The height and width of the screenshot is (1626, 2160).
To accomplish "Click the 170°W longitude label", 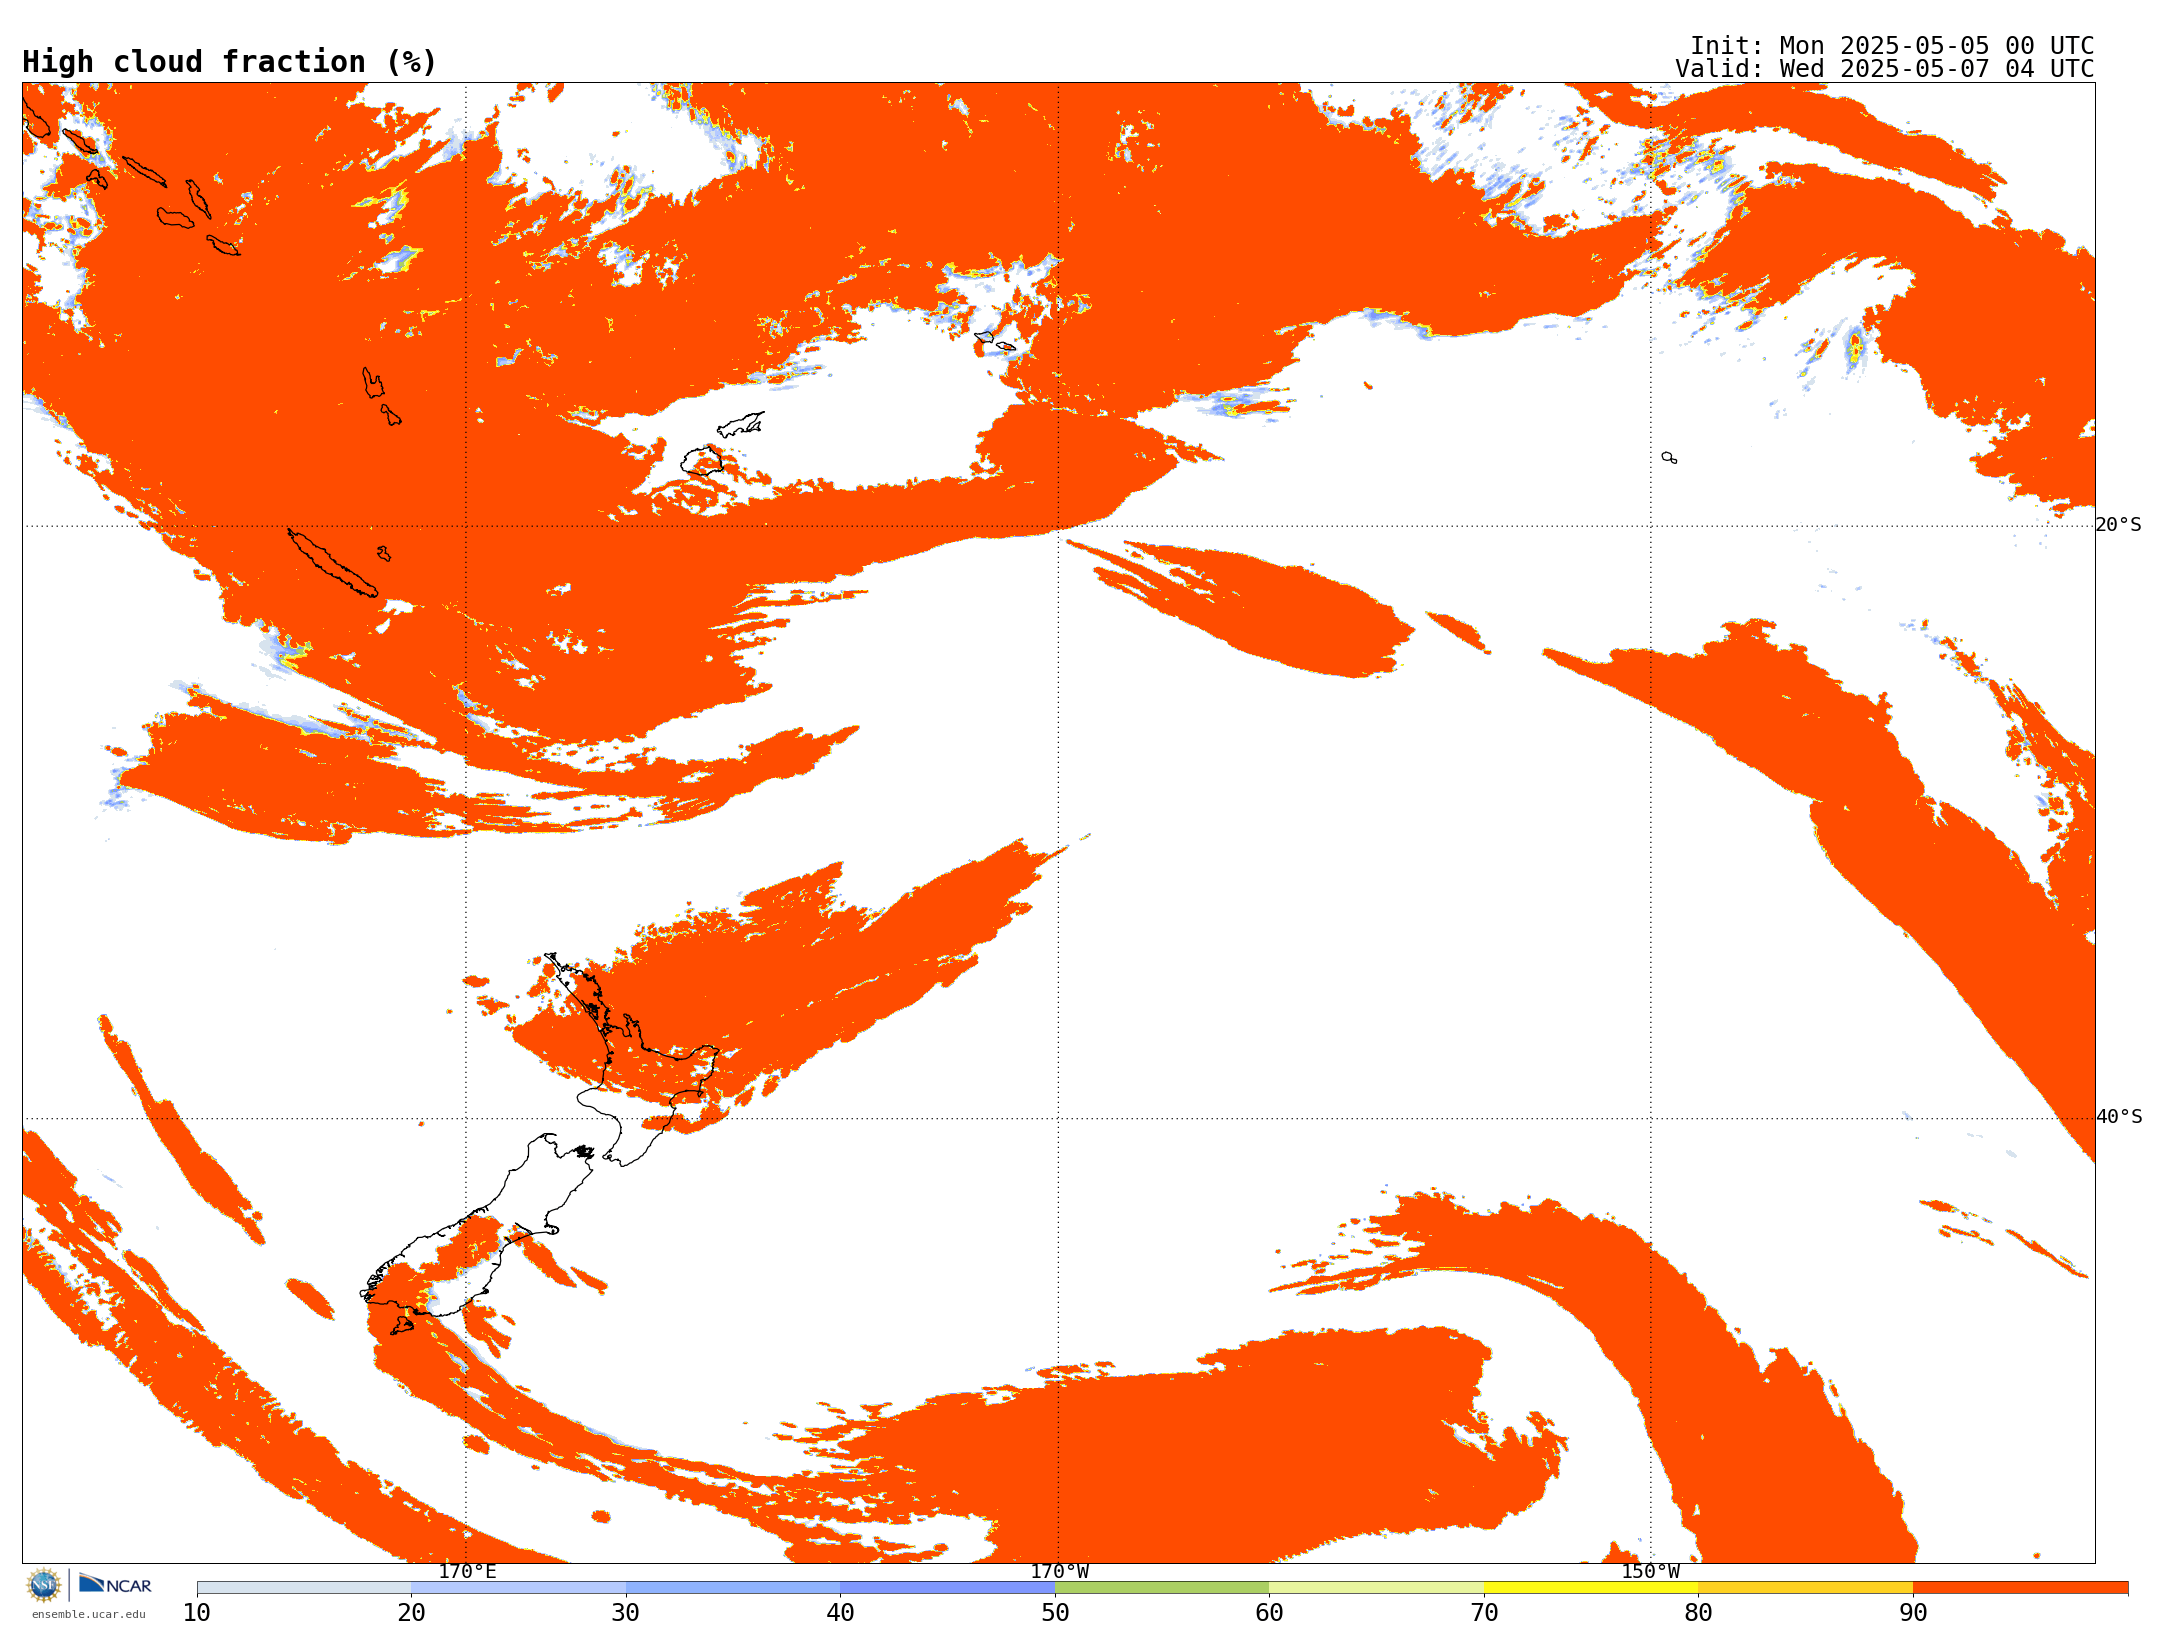I will [x=1059, y=1571].
